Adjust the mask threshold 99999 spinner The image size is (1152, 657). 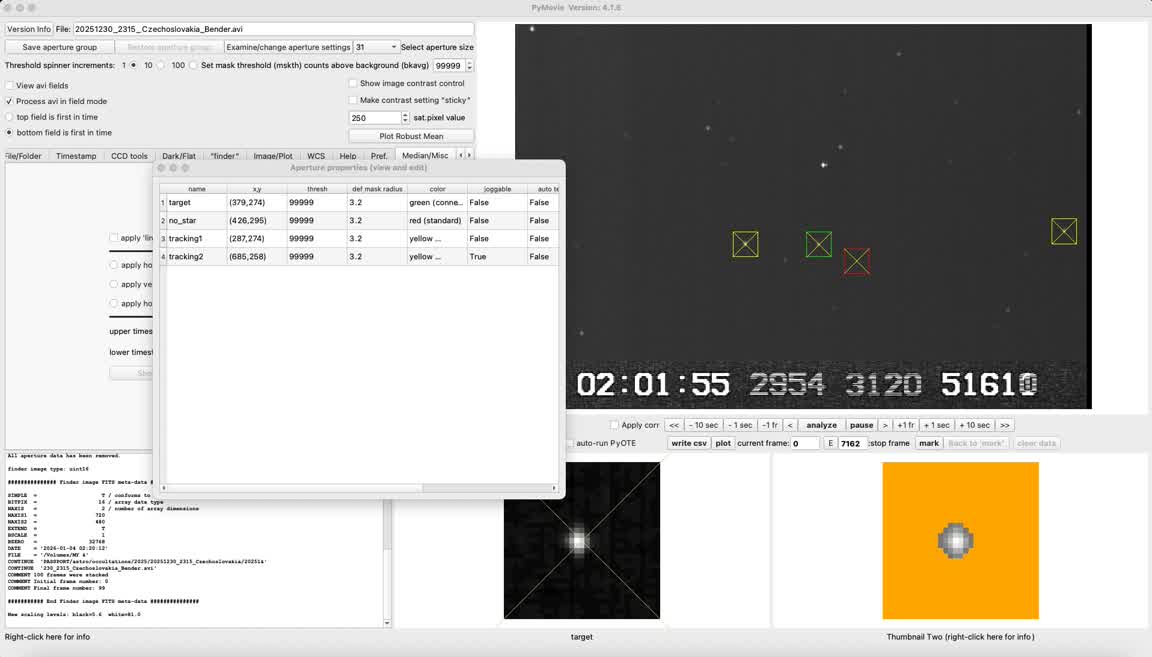click(469, 66)
